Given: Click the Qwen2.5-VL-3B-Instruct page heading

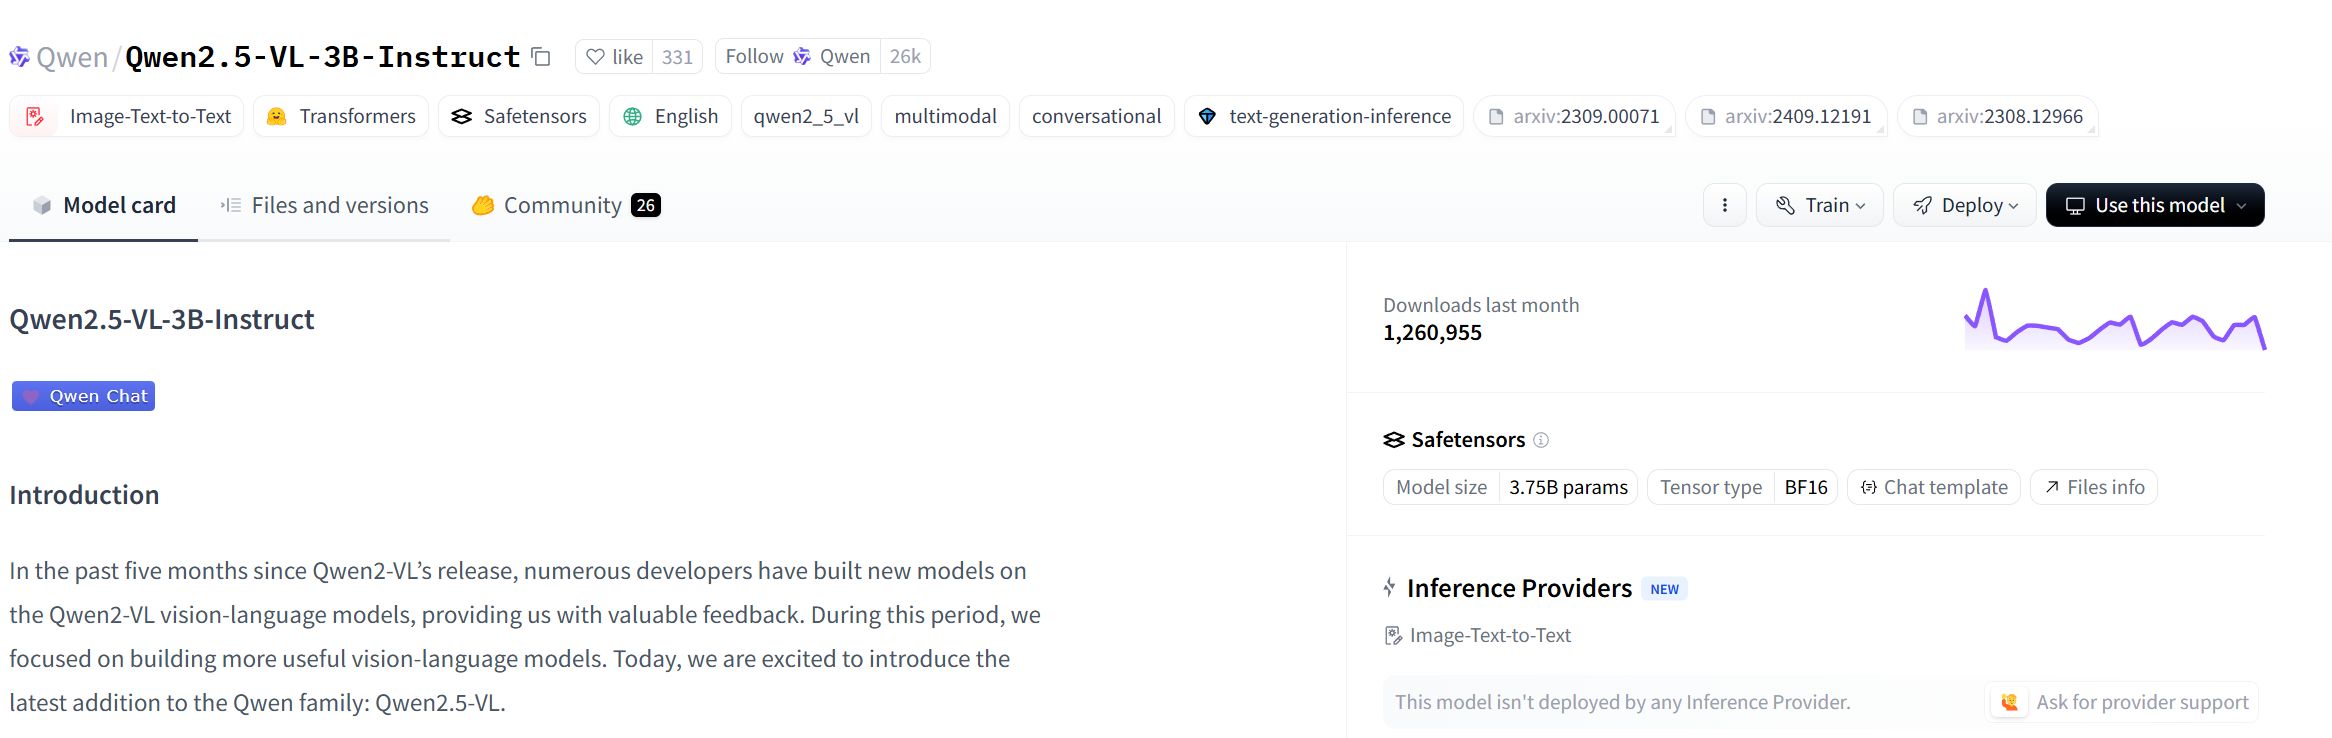Looking at the screenshot, I should pyautogui.click(x=162, y=319).
